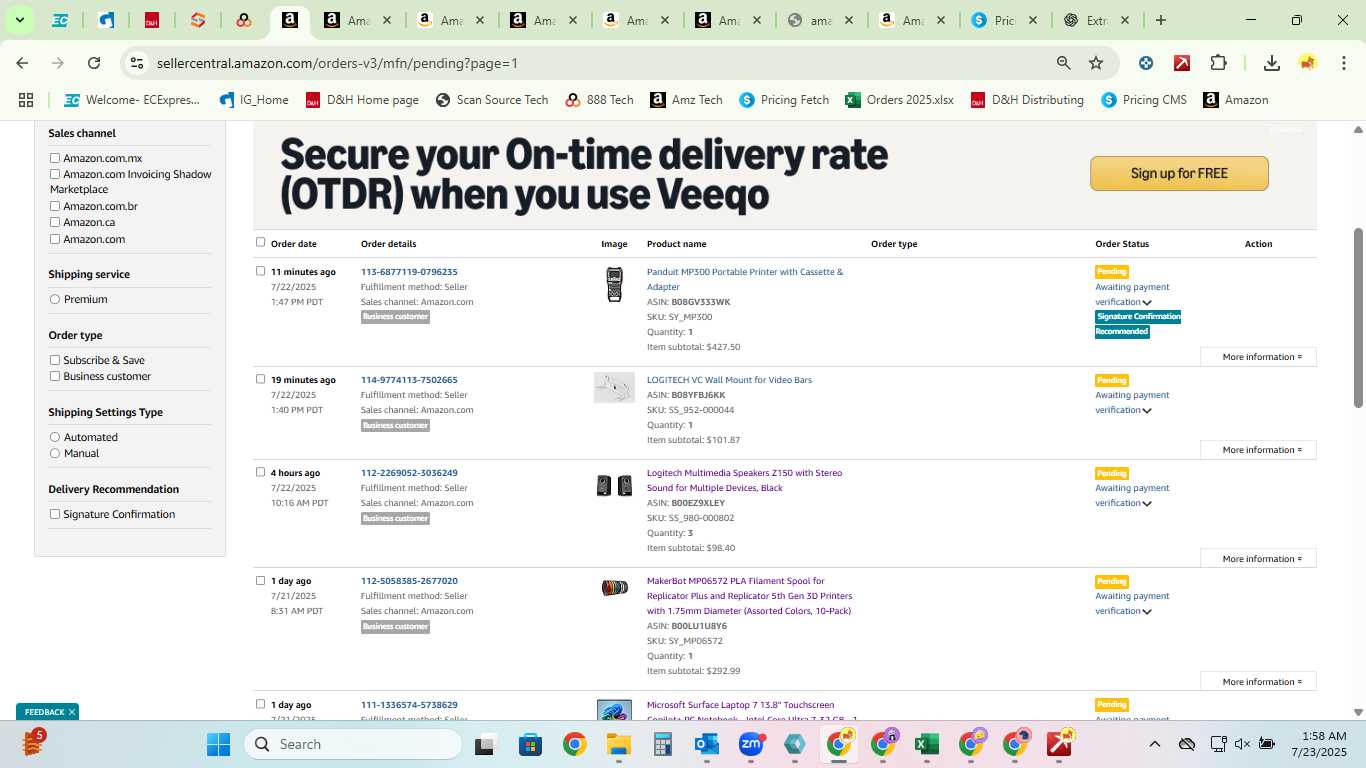Open File Explorer from taskbar
Image resolution: width=1366 pixels, height=768 pixels.
(618, 744)
